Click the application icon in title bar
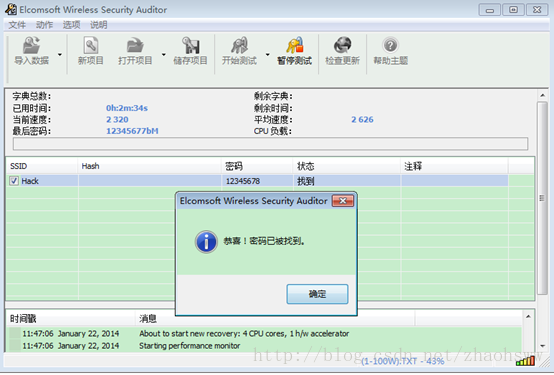This screenshot has height=375, width=554. pos(11,9)
